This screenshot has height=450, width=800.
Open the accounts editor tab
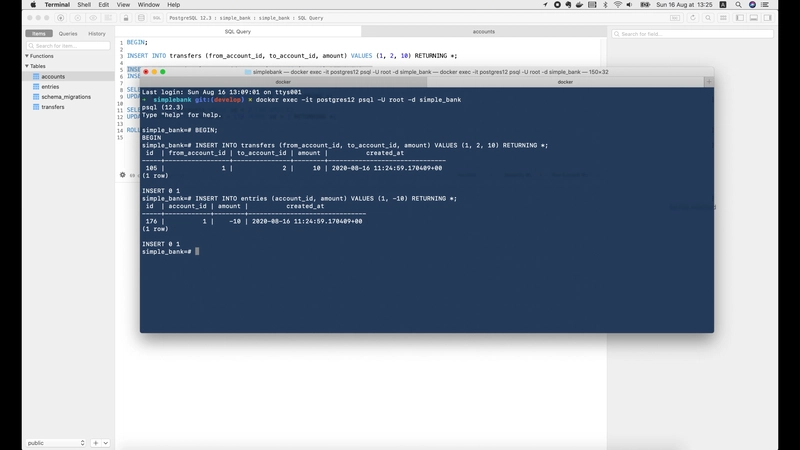483,32
